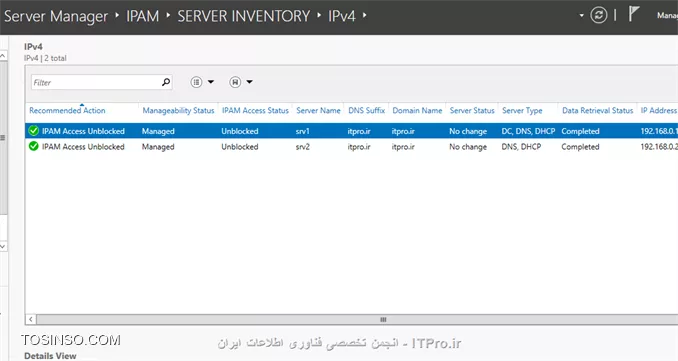Click IP address 192.168.0.1 cell

coord(659,131)
